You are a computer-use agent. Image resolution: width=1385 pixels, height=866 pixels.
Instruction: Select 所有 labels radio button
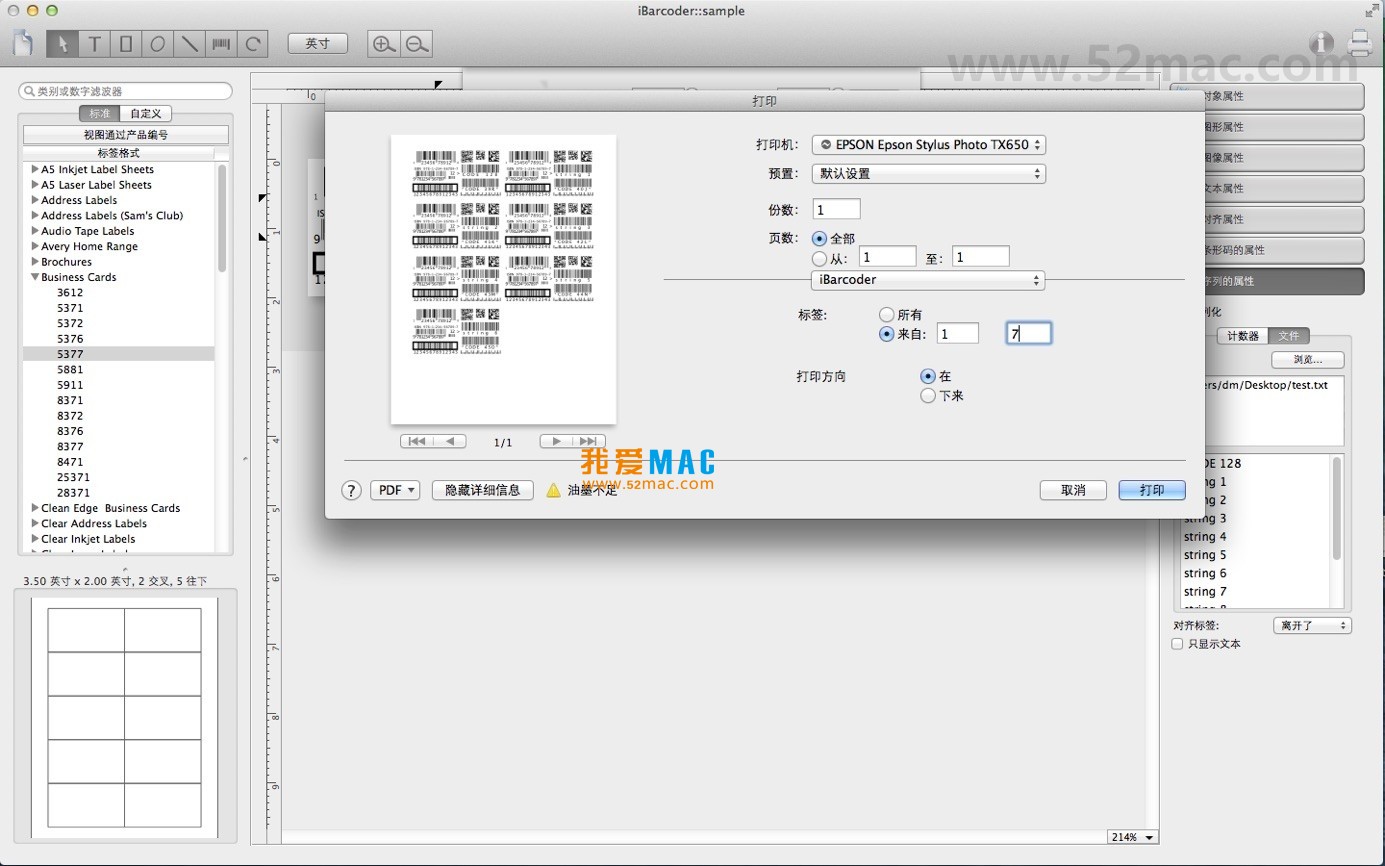pyautogui.click(x=886, y=315)
